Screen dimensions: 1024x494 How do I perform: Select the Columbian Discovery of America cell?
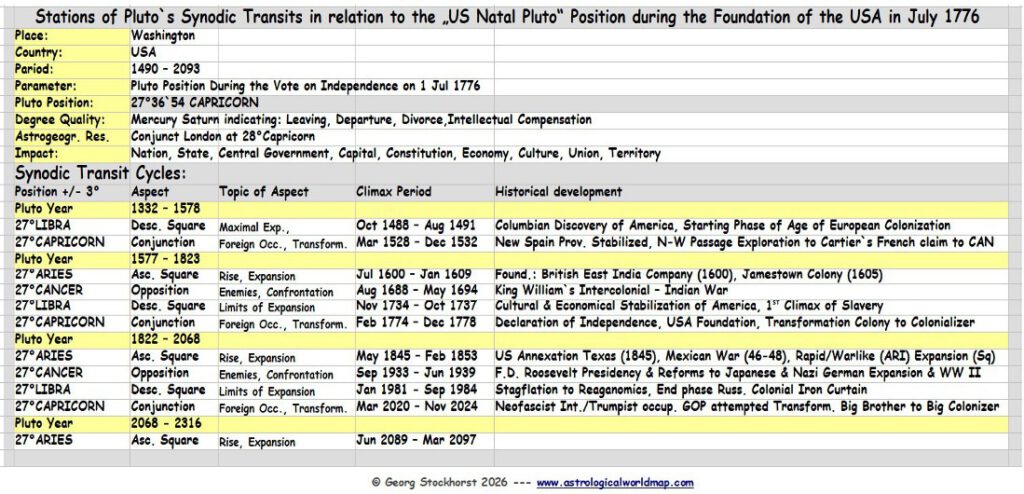[752, 225]
